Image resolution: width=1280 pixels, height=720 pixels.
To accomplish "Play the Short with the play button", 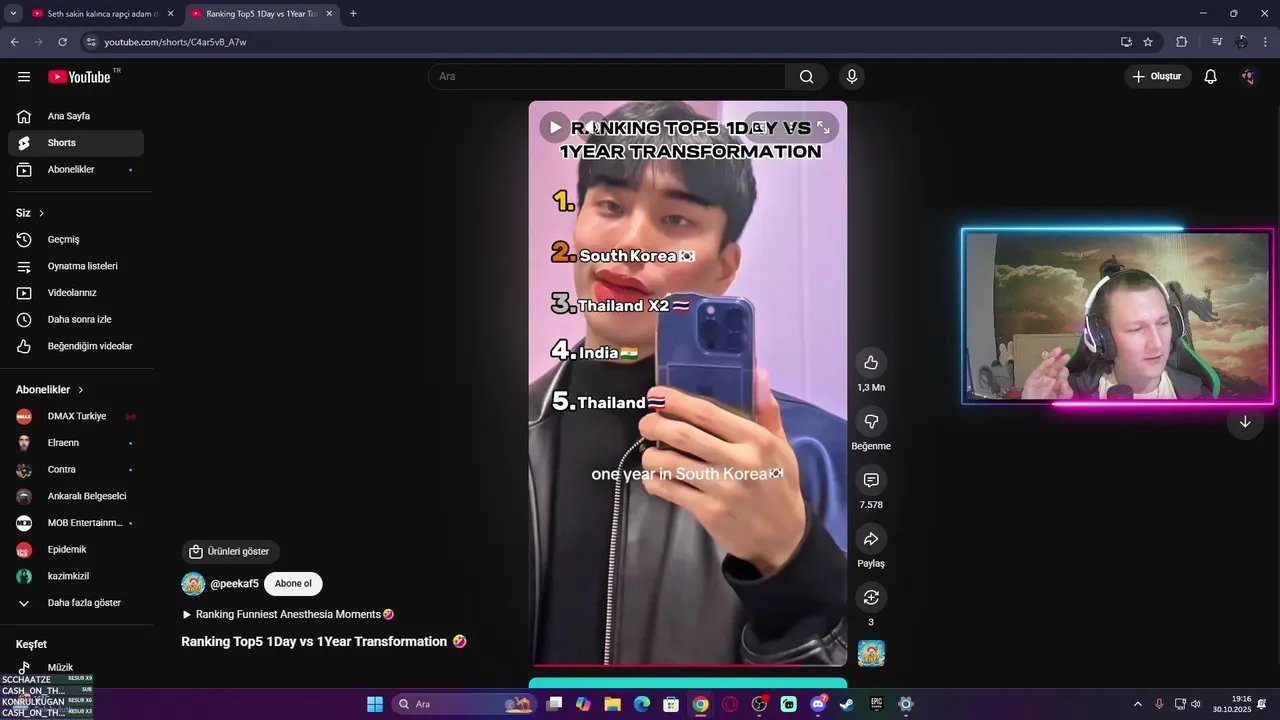I will pyautogui.click(x=555, y=128).
